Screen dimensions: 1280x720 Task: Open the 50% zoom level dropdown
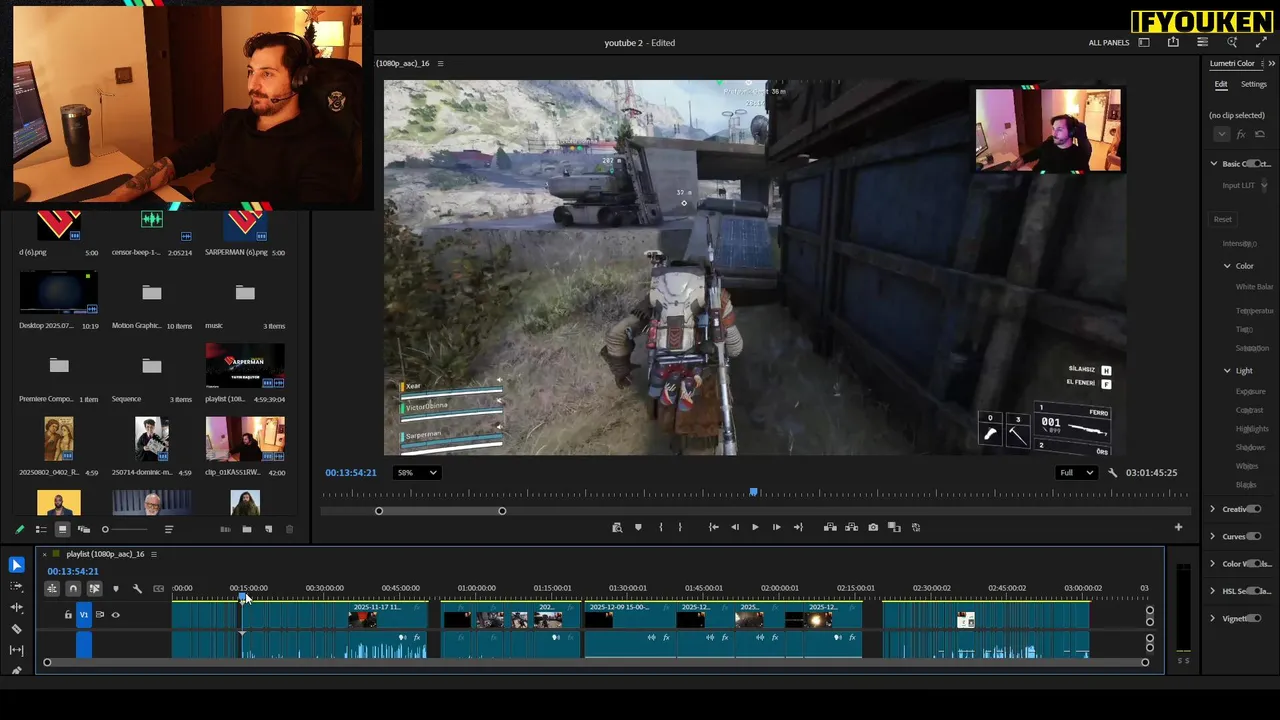[417, 473]
